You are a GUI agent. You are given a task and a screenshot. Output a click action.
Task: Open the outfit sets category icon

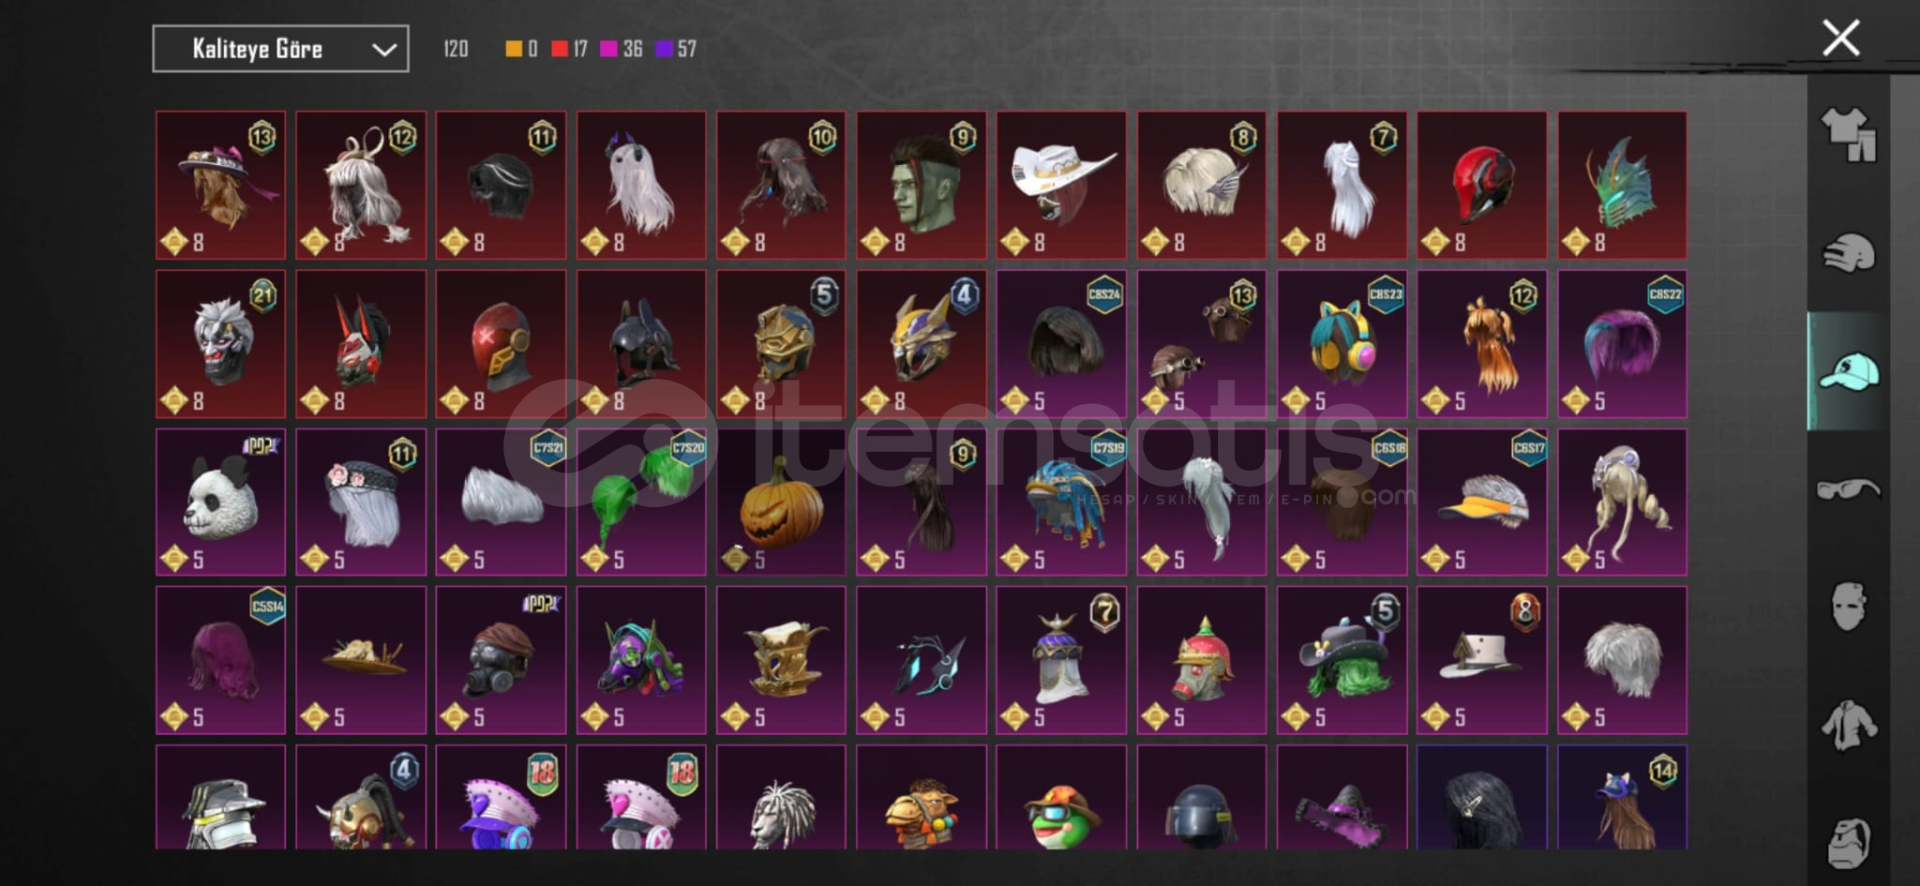[1848, 135]
